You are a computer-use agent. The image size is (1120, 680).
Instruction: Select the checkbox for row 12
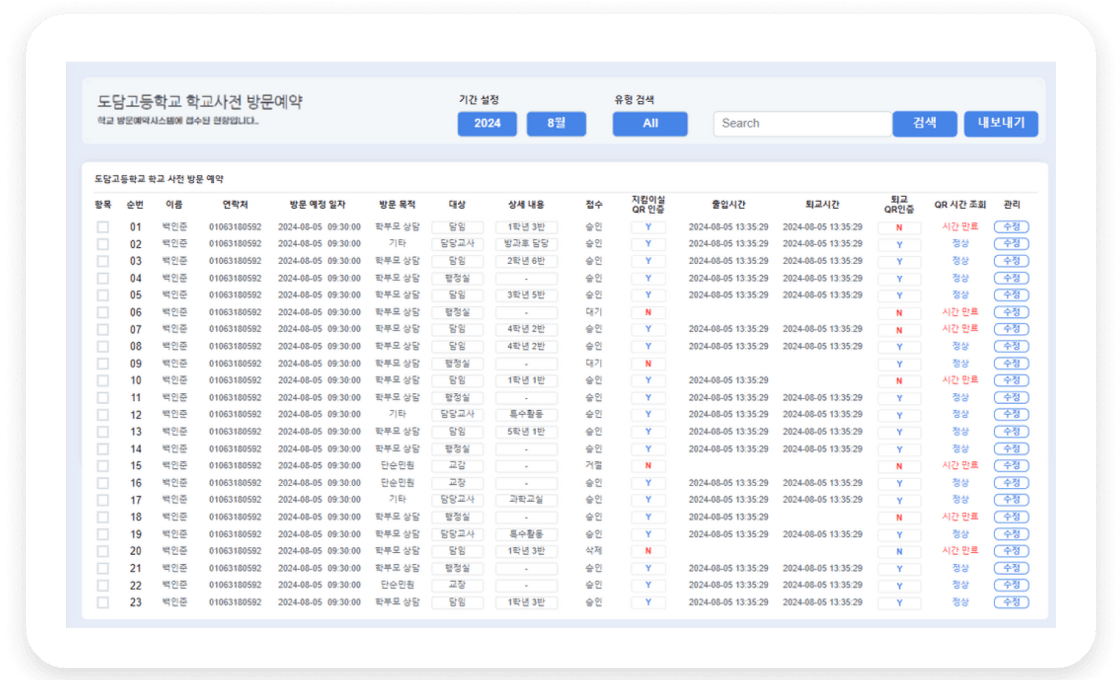coord(102,415)
